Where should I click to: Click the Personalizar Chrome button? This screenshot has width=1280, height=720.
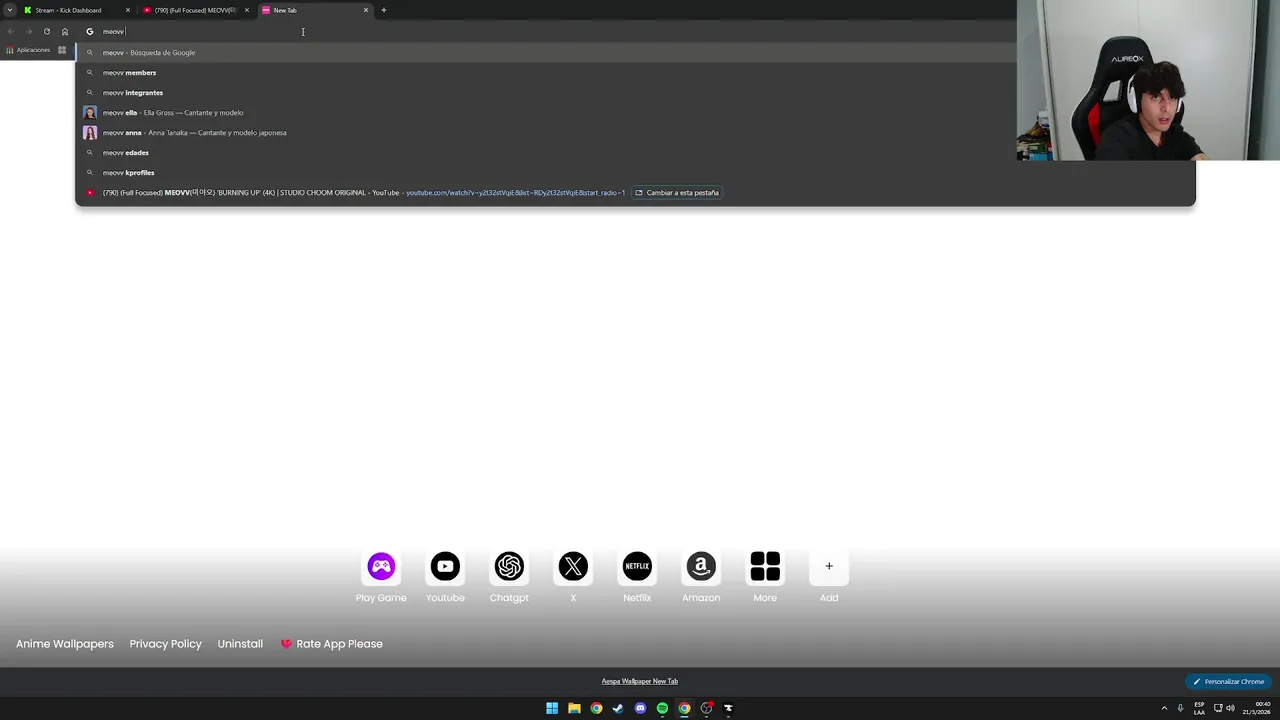pos(1228,681)
